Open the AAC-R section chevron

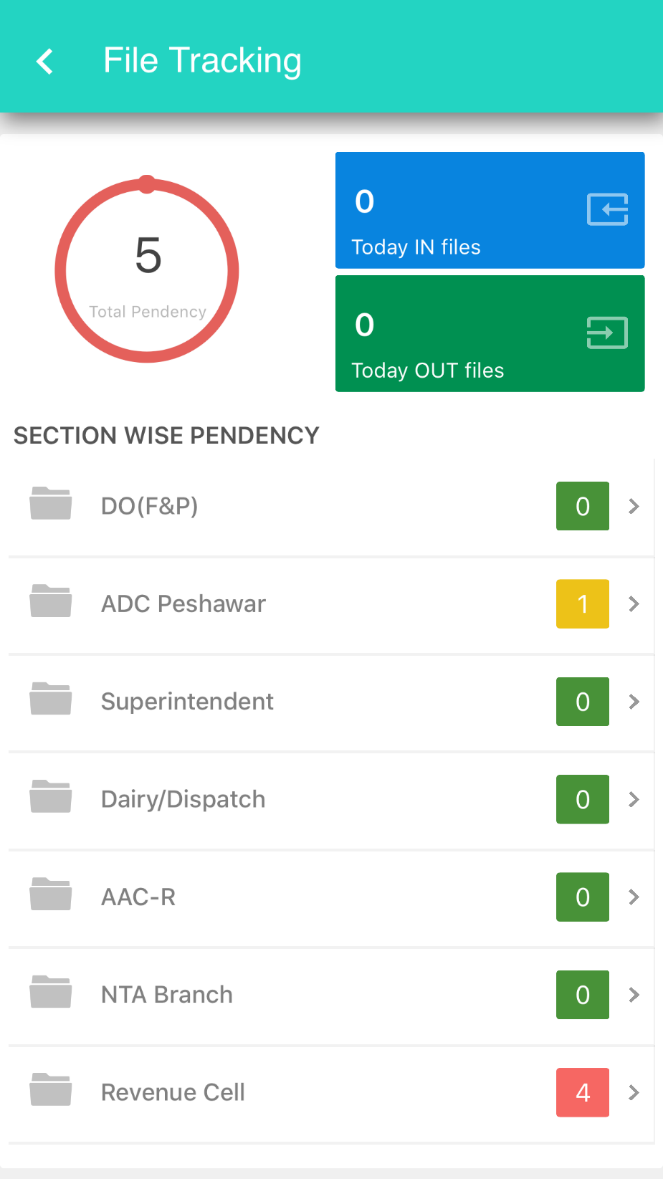[634, 897]
